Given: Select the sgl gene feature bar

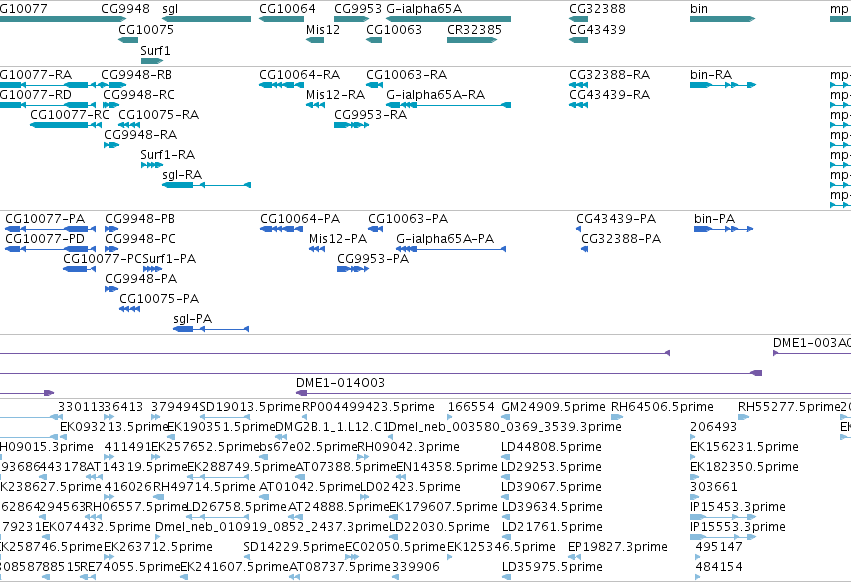Looking at the screenshot, I should point(206,19).
